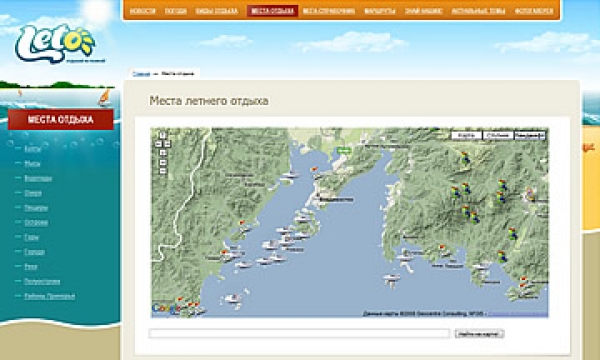Open the Базы отдыха menu item
The image size is (600, 360).
(x=217, y=11)
